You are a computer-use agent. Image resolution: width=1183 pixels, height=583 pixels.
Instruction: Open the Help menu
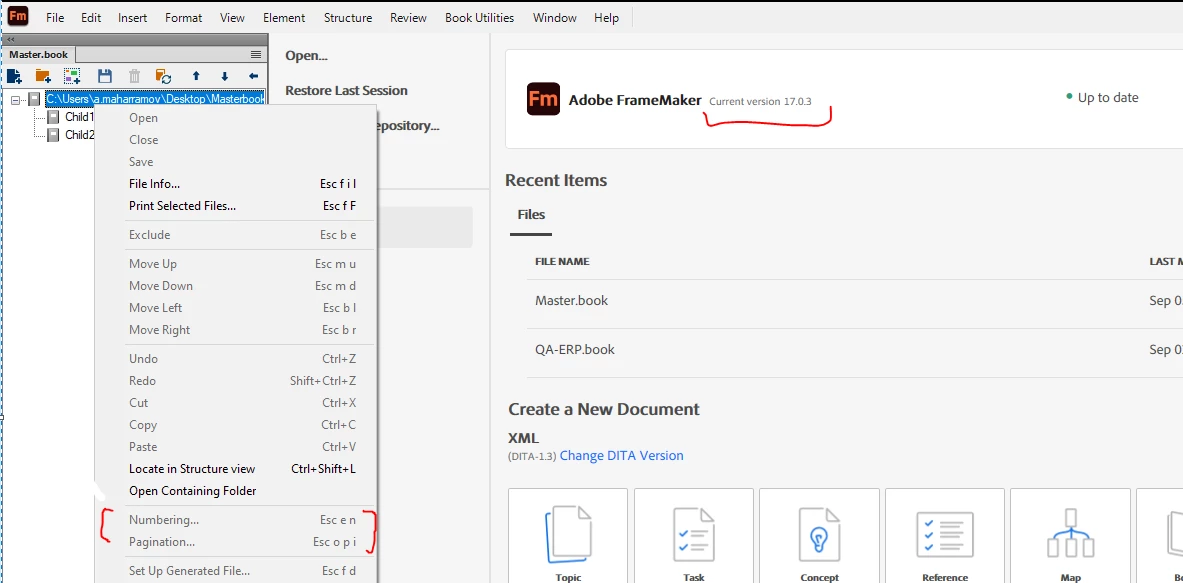tap(607, 17)
